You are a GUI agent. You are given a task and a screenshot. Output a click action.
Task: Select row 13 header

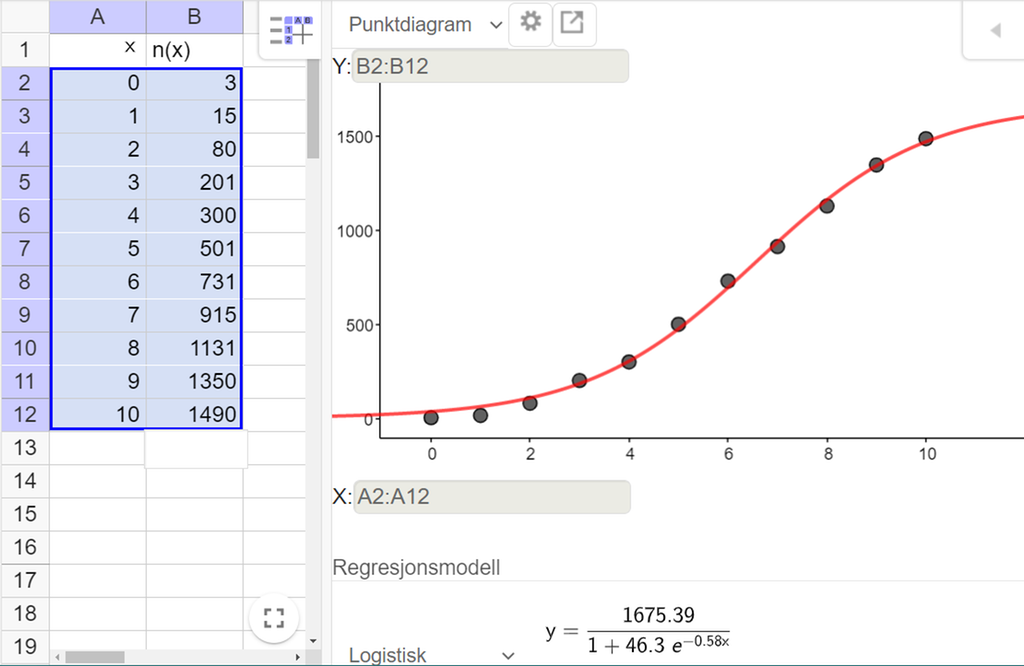pyautogui.click(x=24, y=447)
